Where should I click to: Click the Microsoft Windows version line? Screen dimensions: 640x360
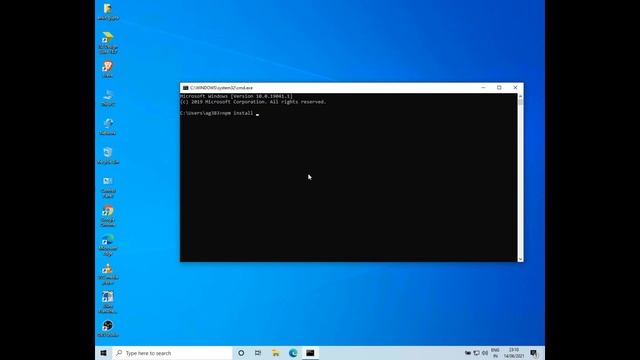(236, 96)
